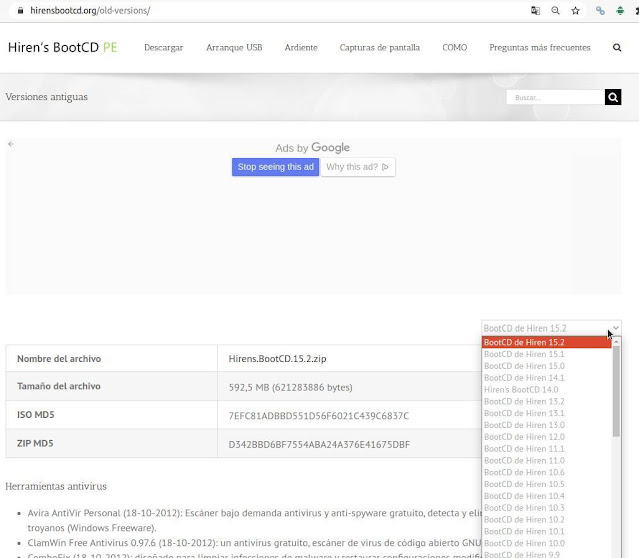Go to the Ardiente menu item
The height and width of the screenshot is (558, 639).
(301, 47)
